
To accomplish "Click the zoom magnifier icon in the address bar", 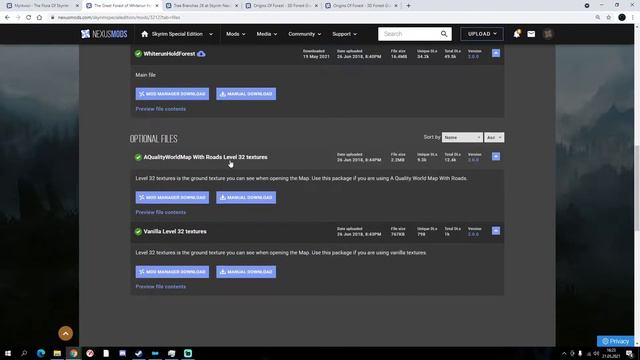I will point(598,18).
